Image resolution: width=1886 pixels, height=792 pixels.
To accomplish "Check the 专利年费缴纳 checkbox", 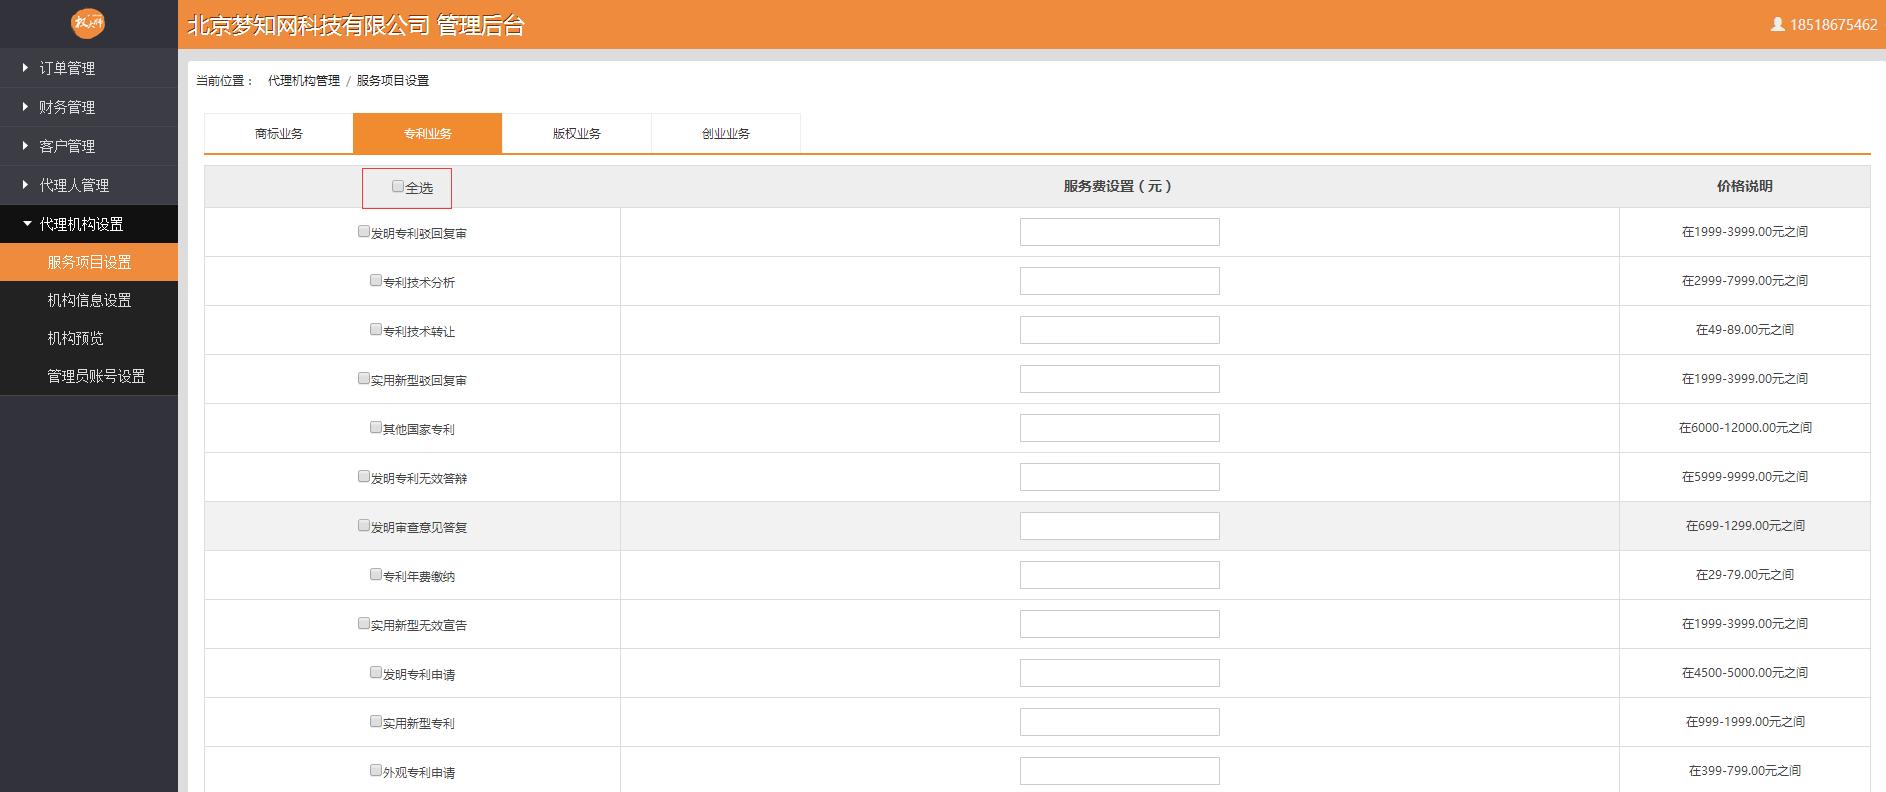I will [376, 574].
